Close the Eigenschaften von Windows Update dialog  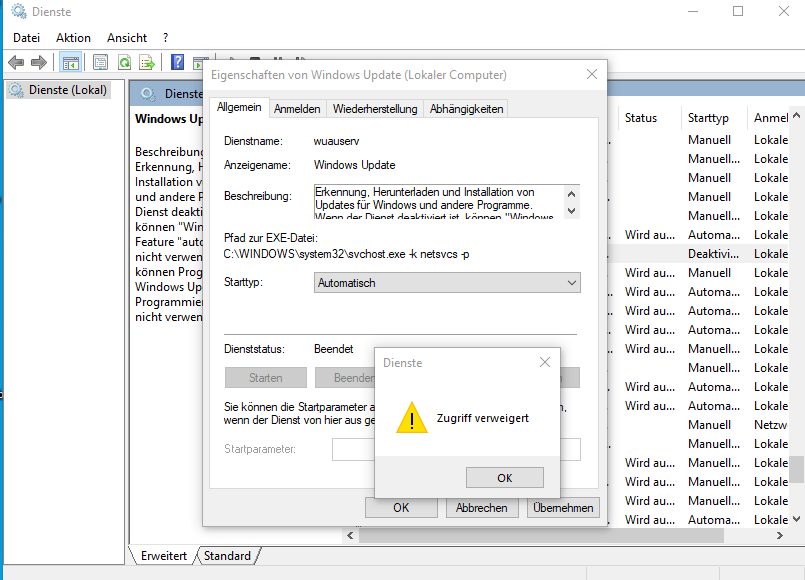pyautogui.click(x=592, y=74)
